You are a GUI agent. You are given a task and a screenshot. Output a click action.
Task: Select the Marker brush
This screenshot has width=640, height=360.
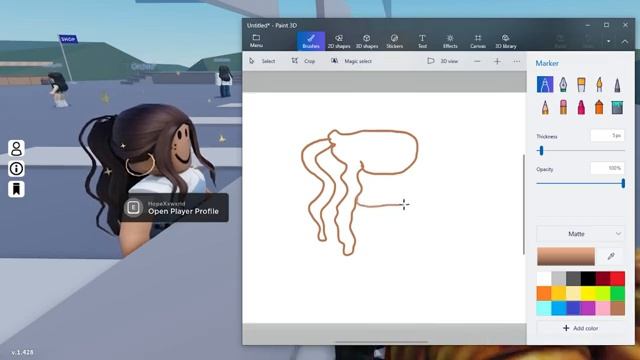coord(545,84)
